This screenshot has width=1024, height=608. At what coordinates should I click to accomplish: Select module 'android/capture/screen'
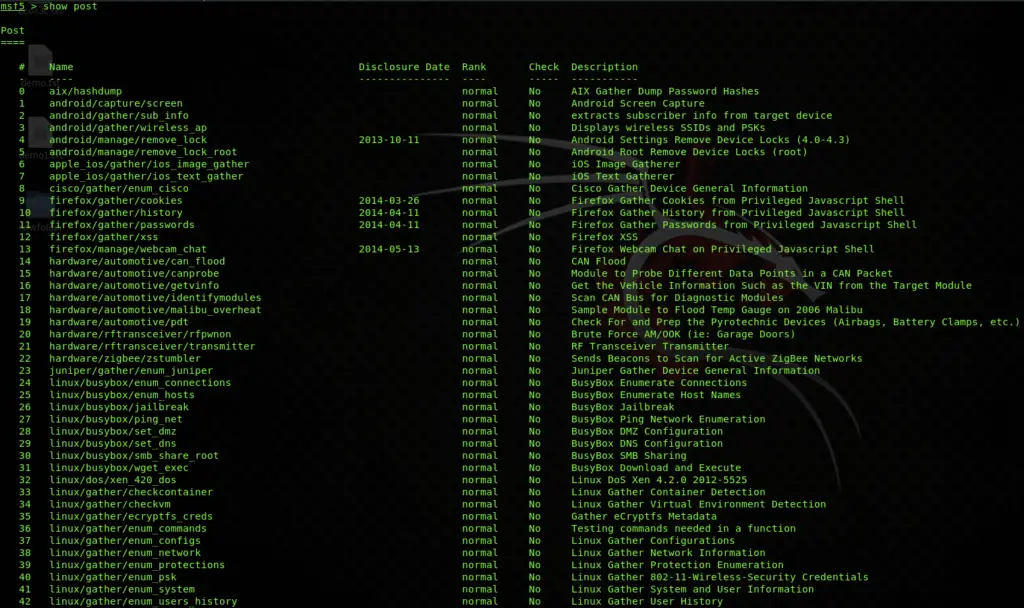116,103
